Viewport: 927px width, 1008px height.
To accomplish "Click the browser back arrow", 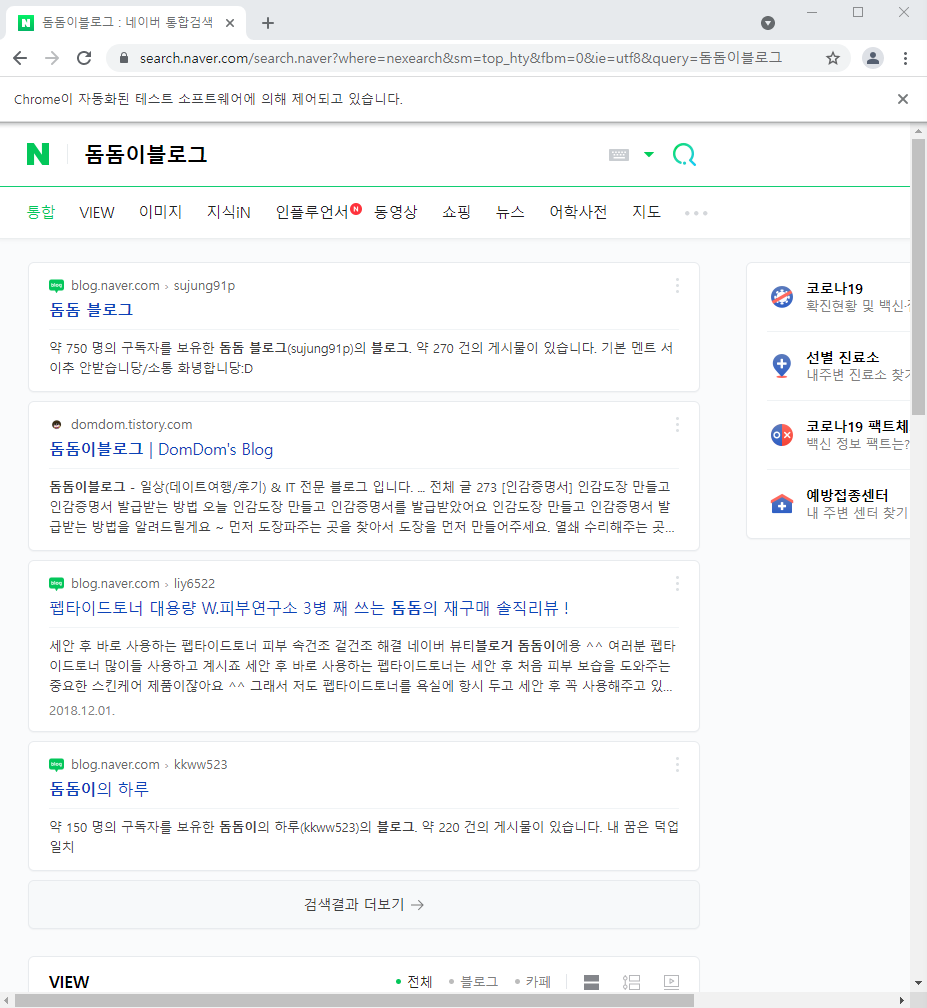I will pos(21,58).
